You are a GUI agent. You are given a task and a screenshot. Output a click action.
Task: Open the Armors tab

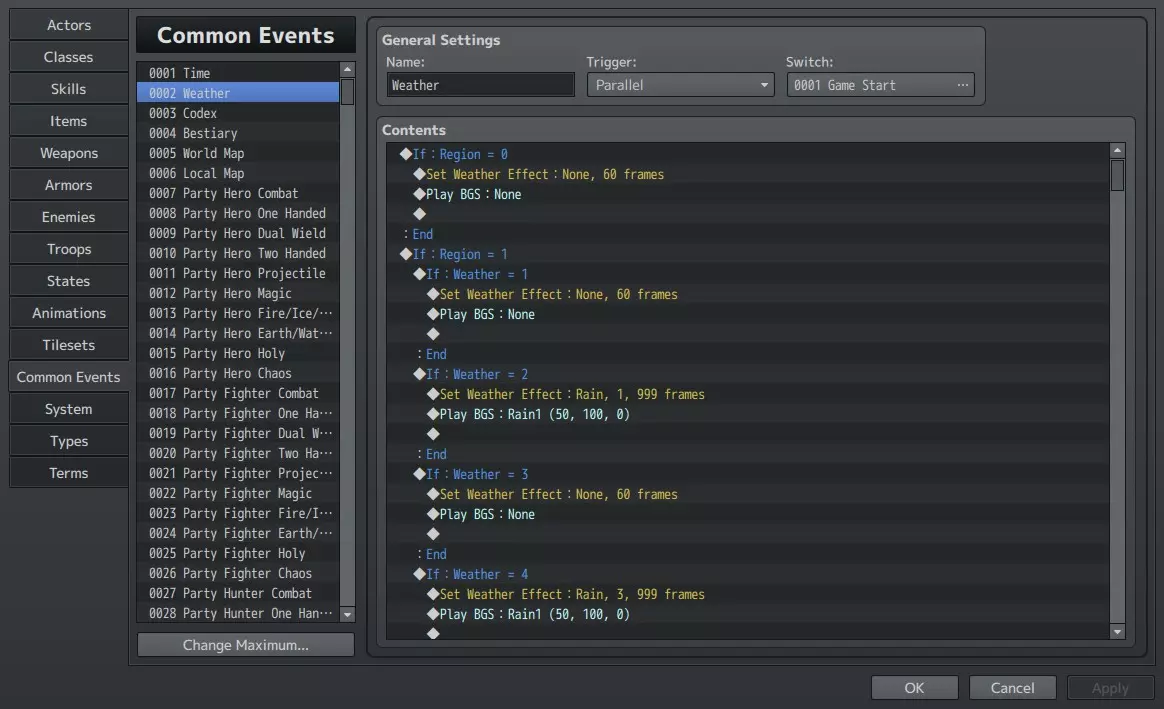pos(68,184)
